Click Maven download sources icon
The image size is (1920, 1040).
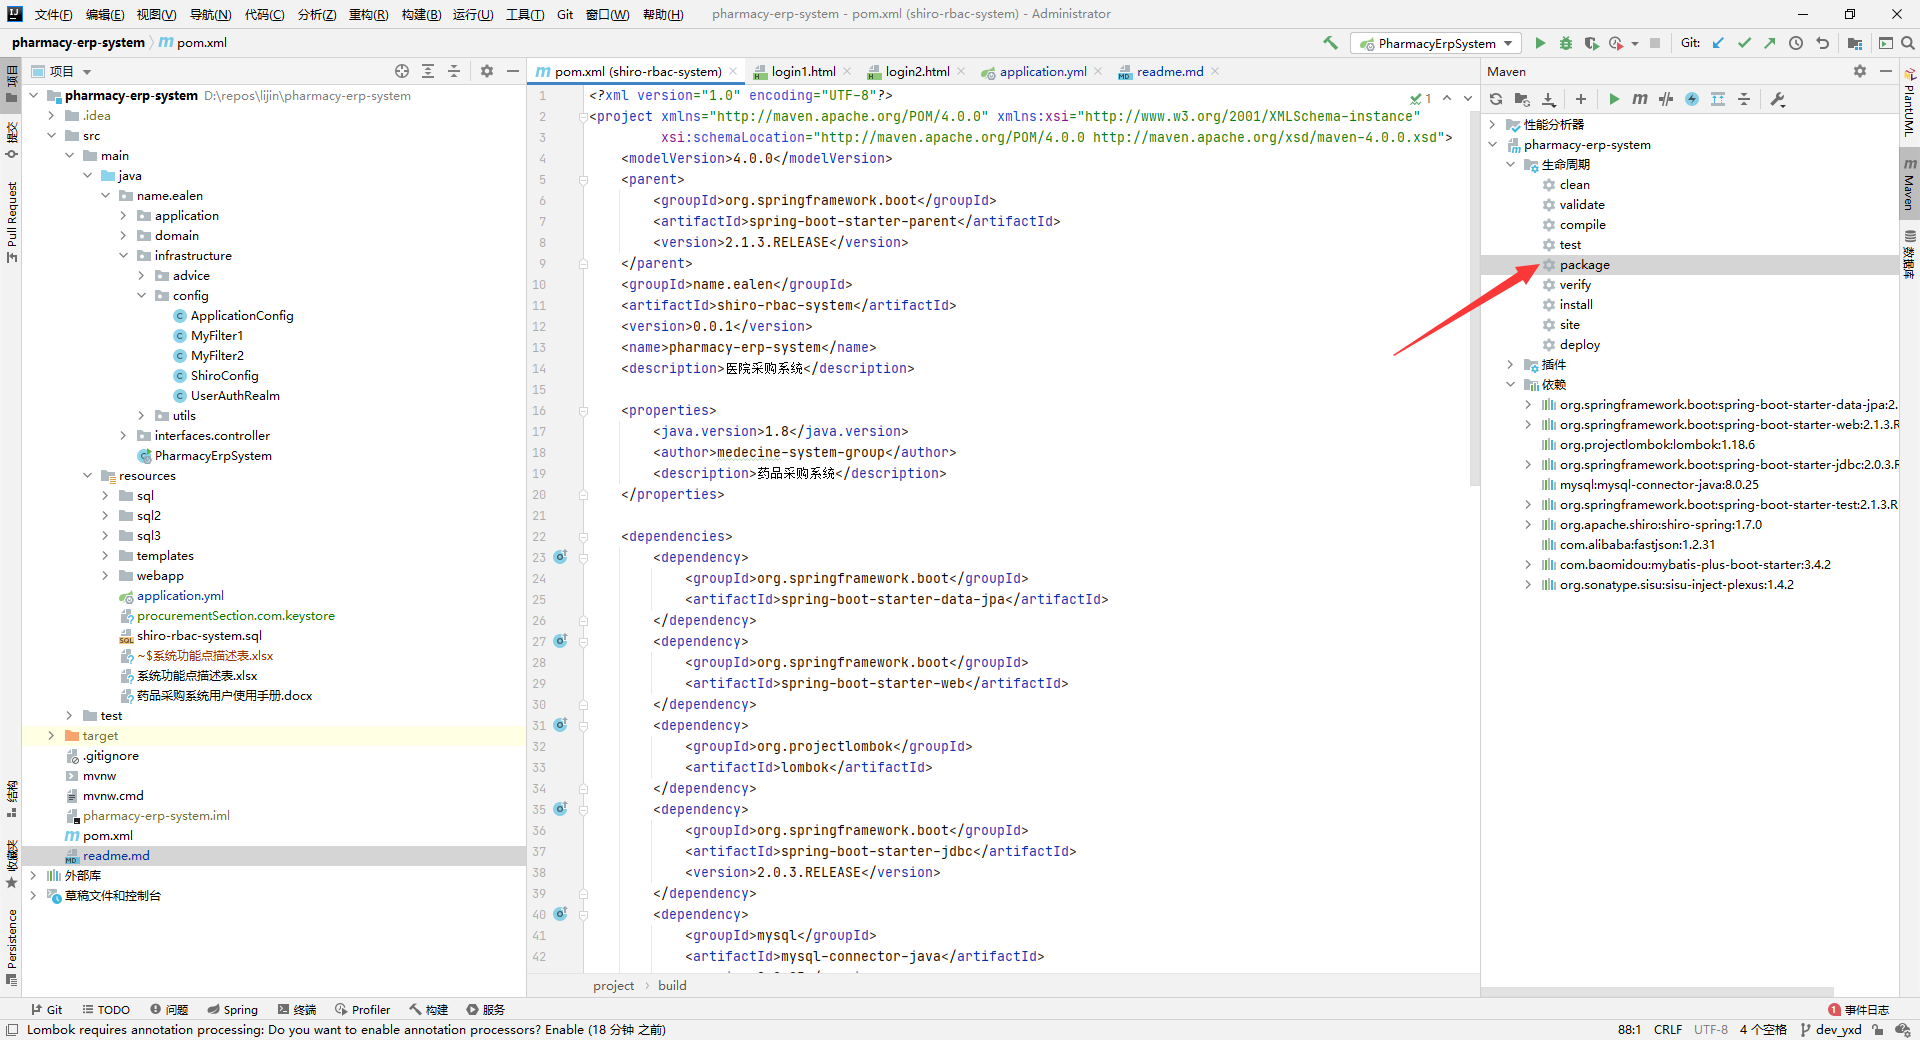(x=1549, y=99)
